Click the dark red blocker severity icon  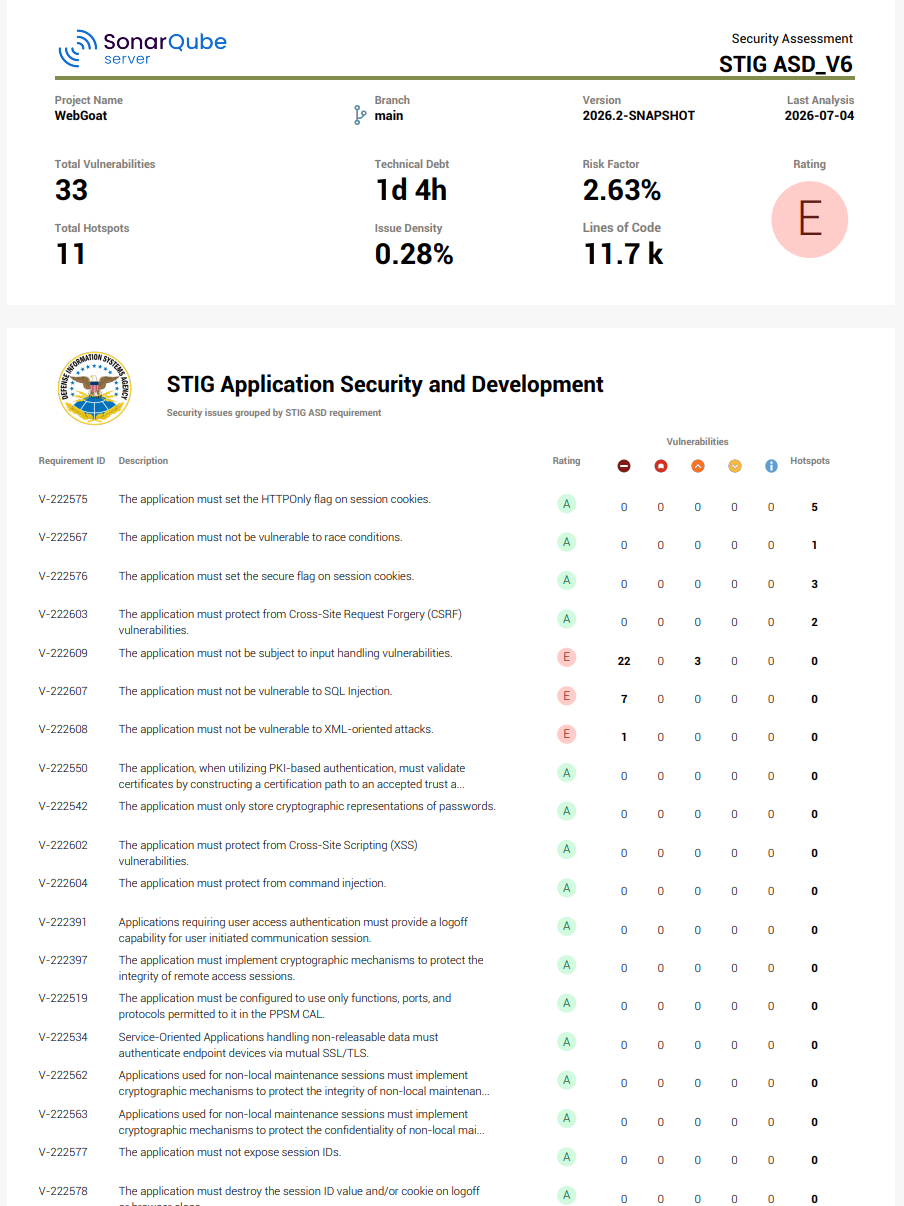[x=624, y=466]
